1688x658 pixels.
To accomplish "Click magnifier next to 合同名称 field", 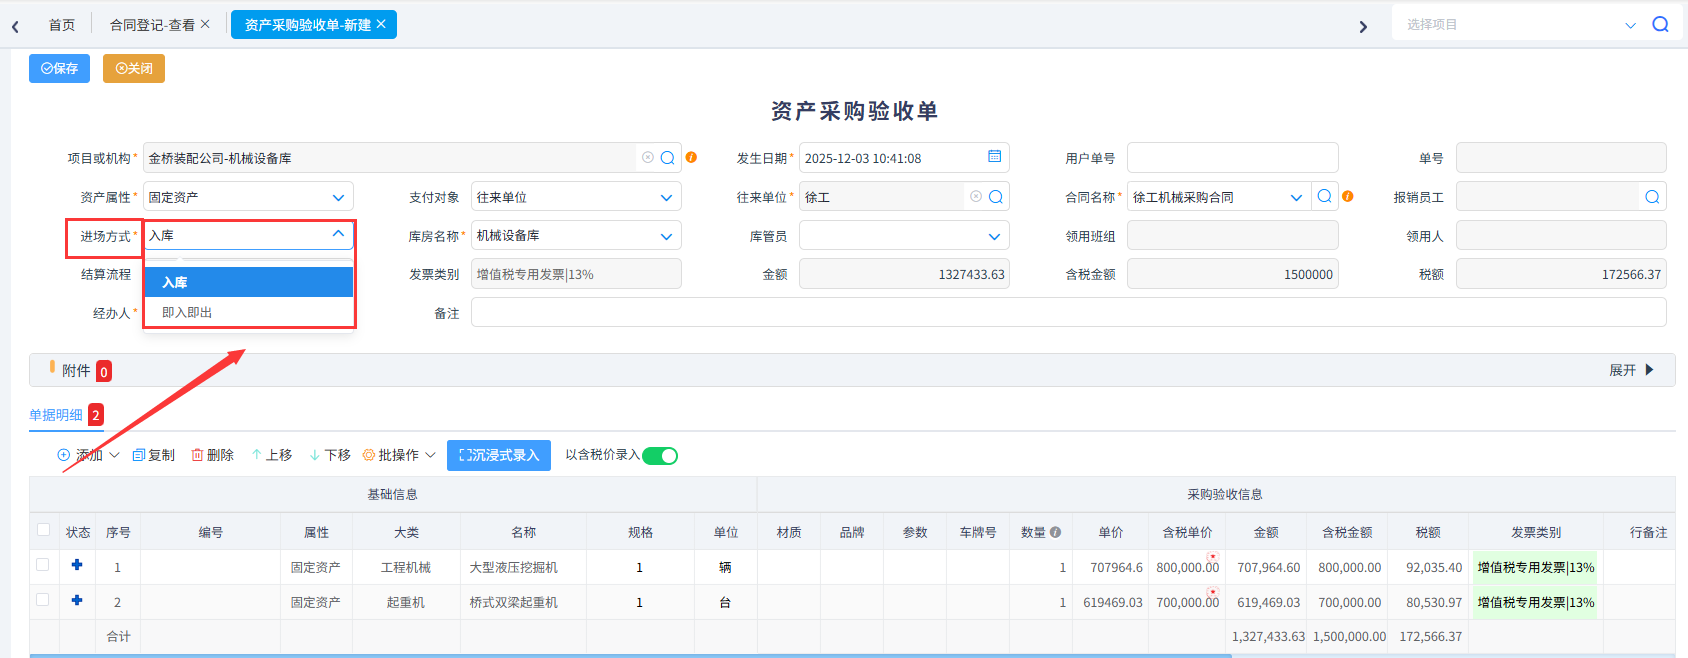I will click(1324, 197).
